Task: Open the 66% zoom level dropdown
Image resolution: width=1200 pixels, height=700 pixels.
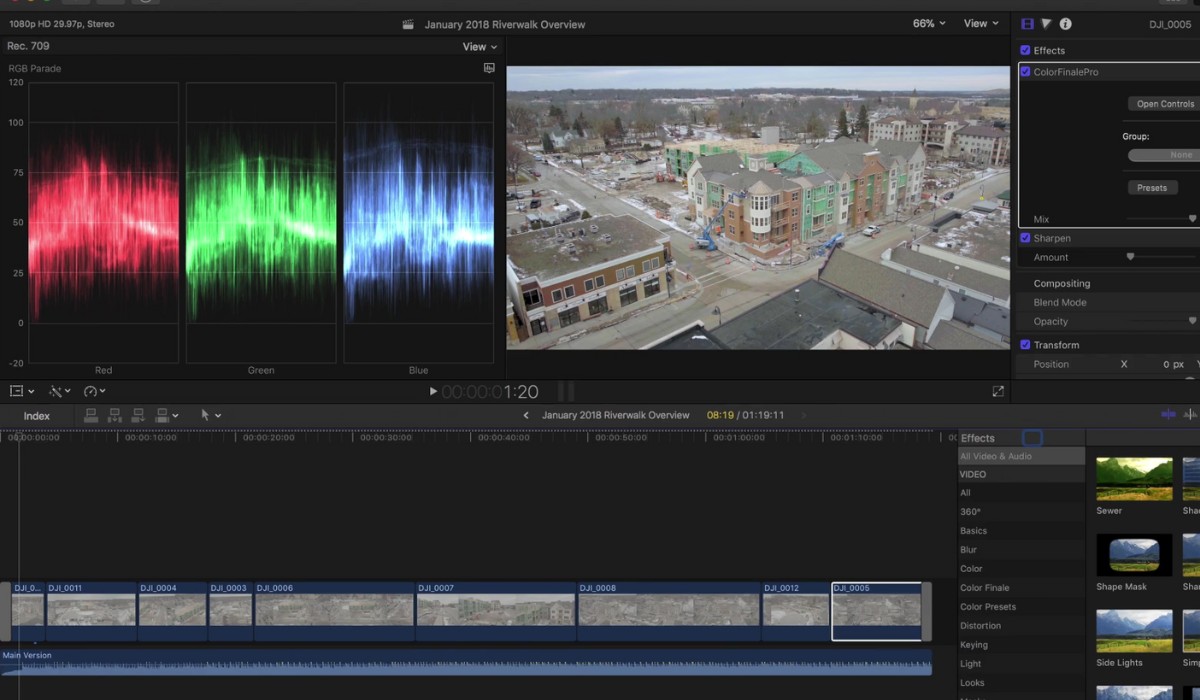Action: (929, 24)
